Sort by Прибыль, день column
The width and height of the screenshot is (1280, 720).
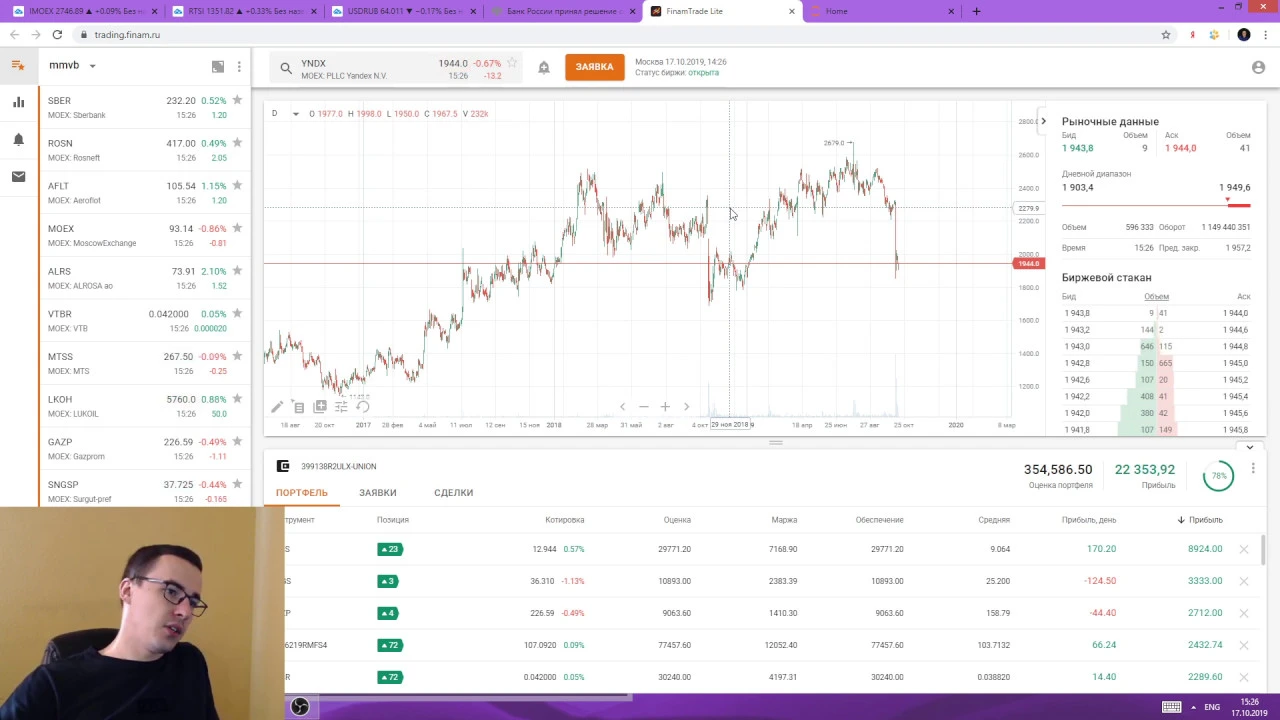1089,520
